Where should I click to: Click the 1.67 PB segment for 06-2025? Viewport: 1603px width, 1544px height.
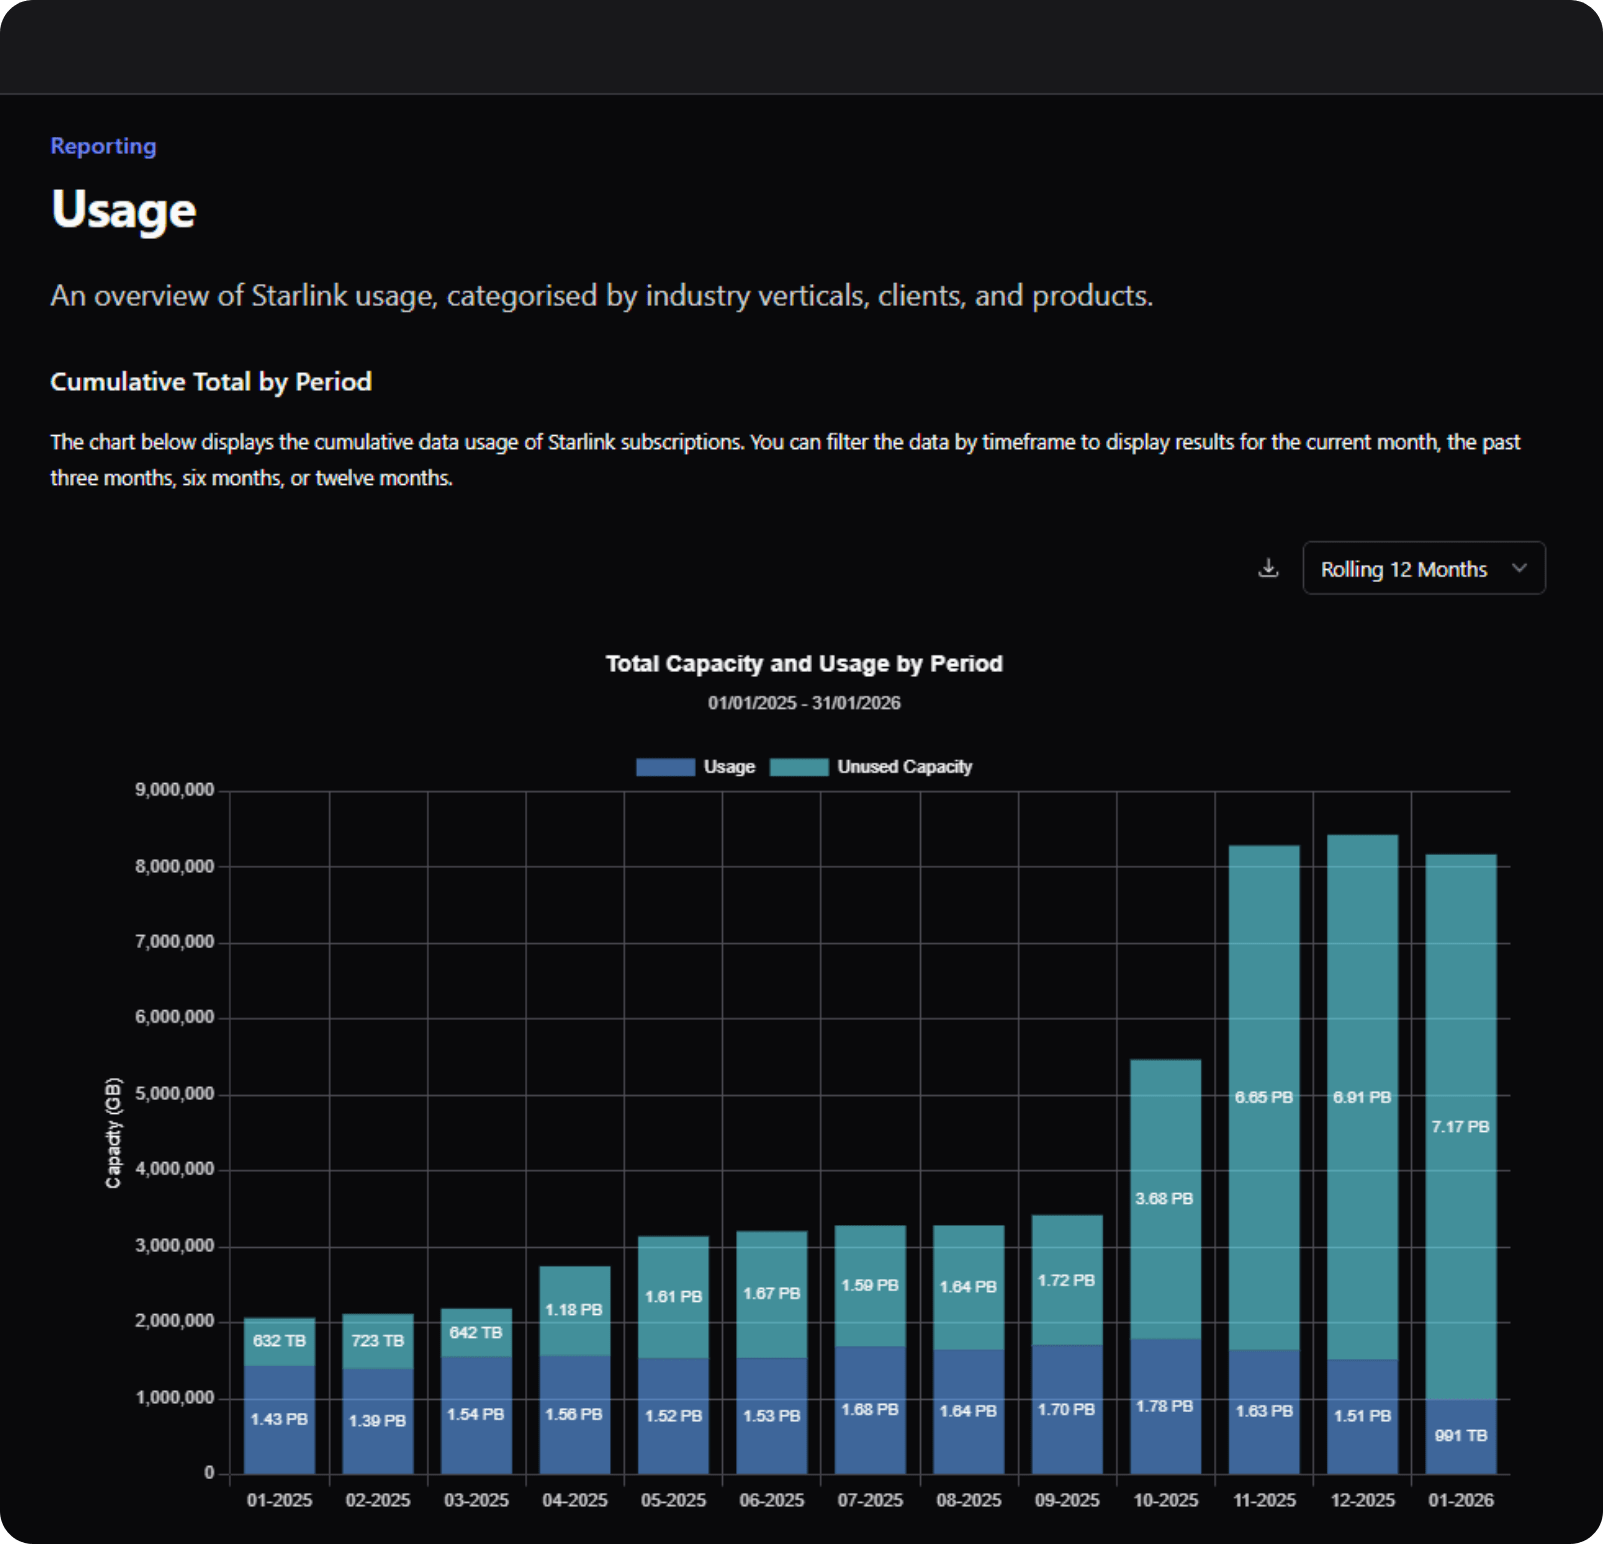[771, 1294]
